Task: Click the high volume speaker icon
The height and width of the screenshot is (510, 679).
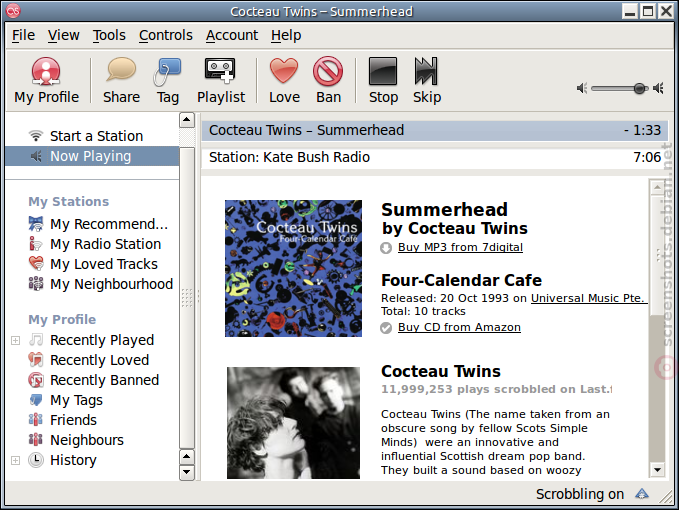Action: [658, 88]
